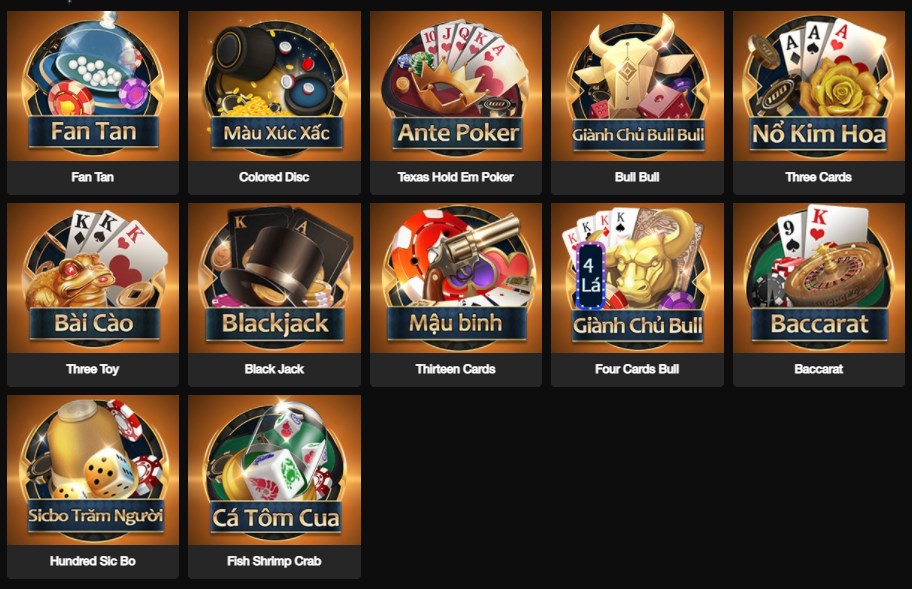Open the Bài Cào game icon
Viewport: 912px width, 589px height.
tap(93, 278)
